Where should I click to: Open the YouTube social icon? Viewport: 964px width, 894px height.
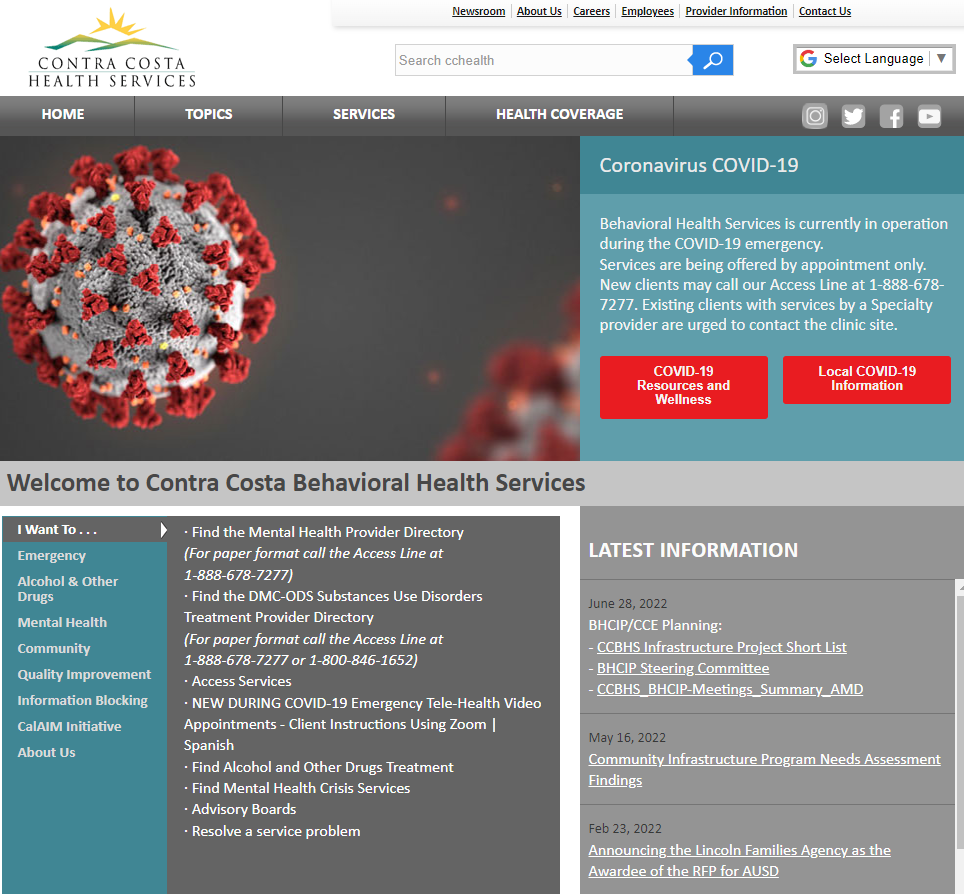click(929, 116)
